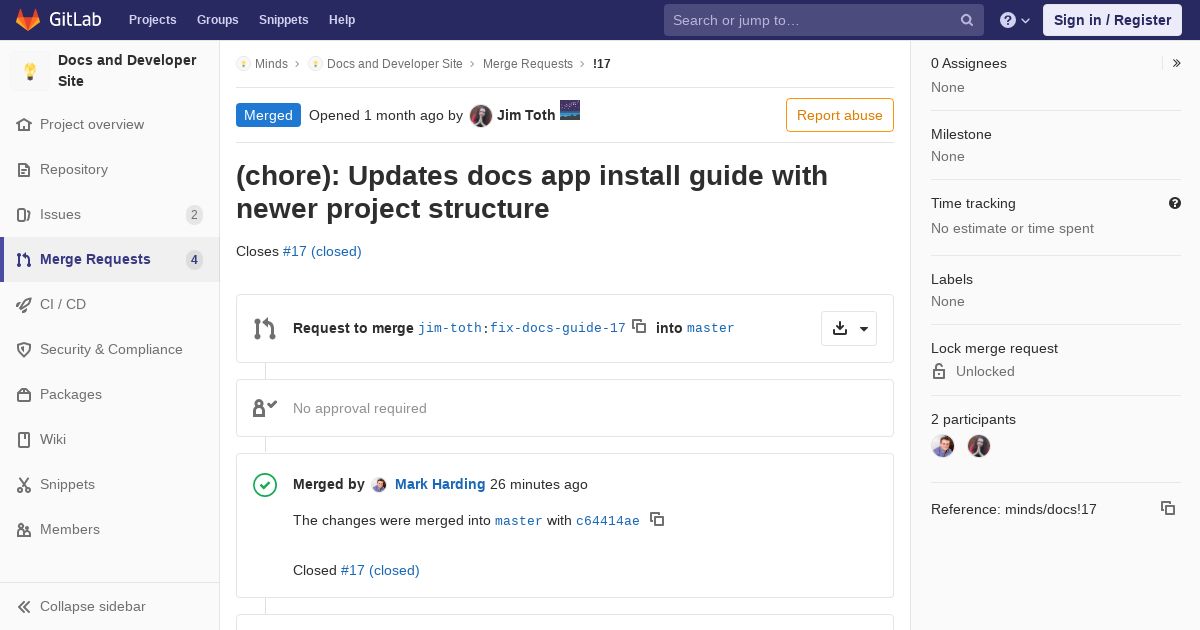Viewport: 1200px width, 630px height.
Task: Click the Repository file icon
Action: pyautogui.click(x=24, y=169)
